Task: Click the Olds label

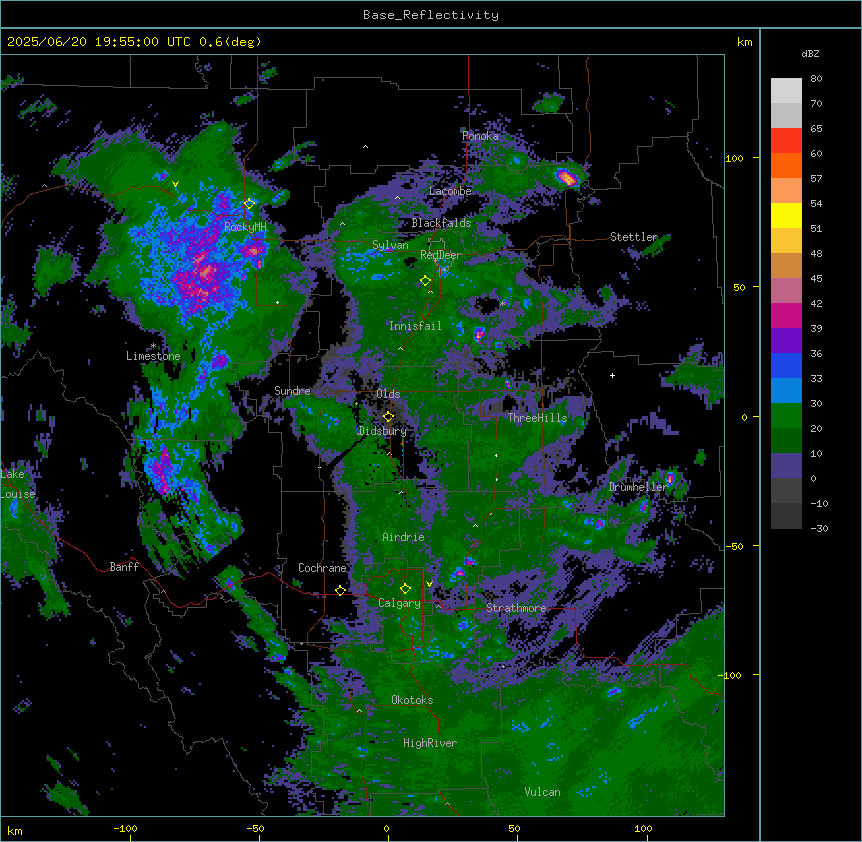Action: pyautogui.click(x=388, y=394)
